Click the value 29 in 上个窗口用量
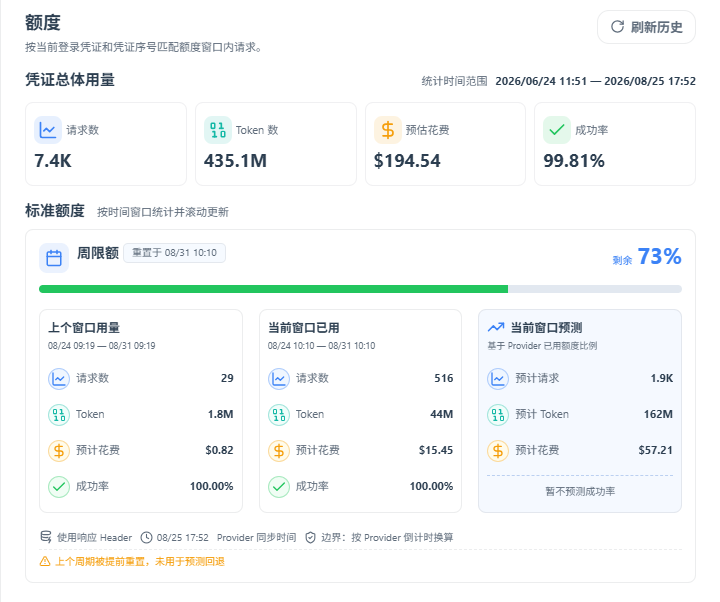The height and width of the screenshot is (602, 720). click(227, 378)
